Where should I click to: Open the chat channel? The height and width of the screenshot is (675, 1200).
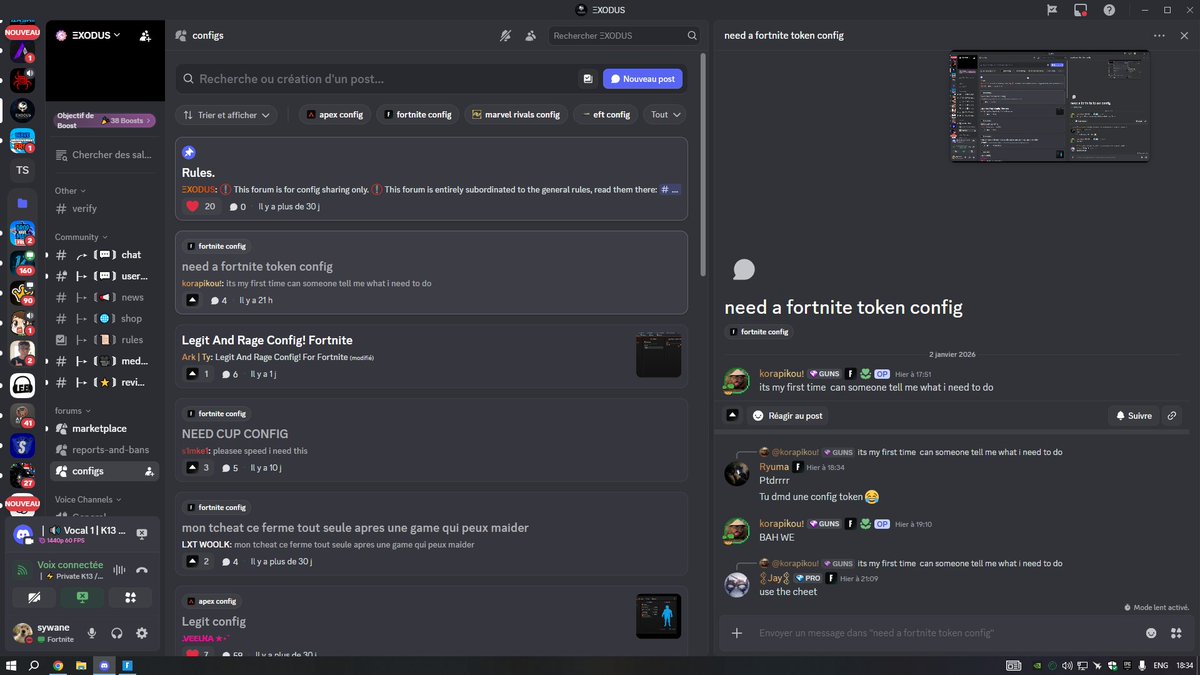tap(105, 255)
